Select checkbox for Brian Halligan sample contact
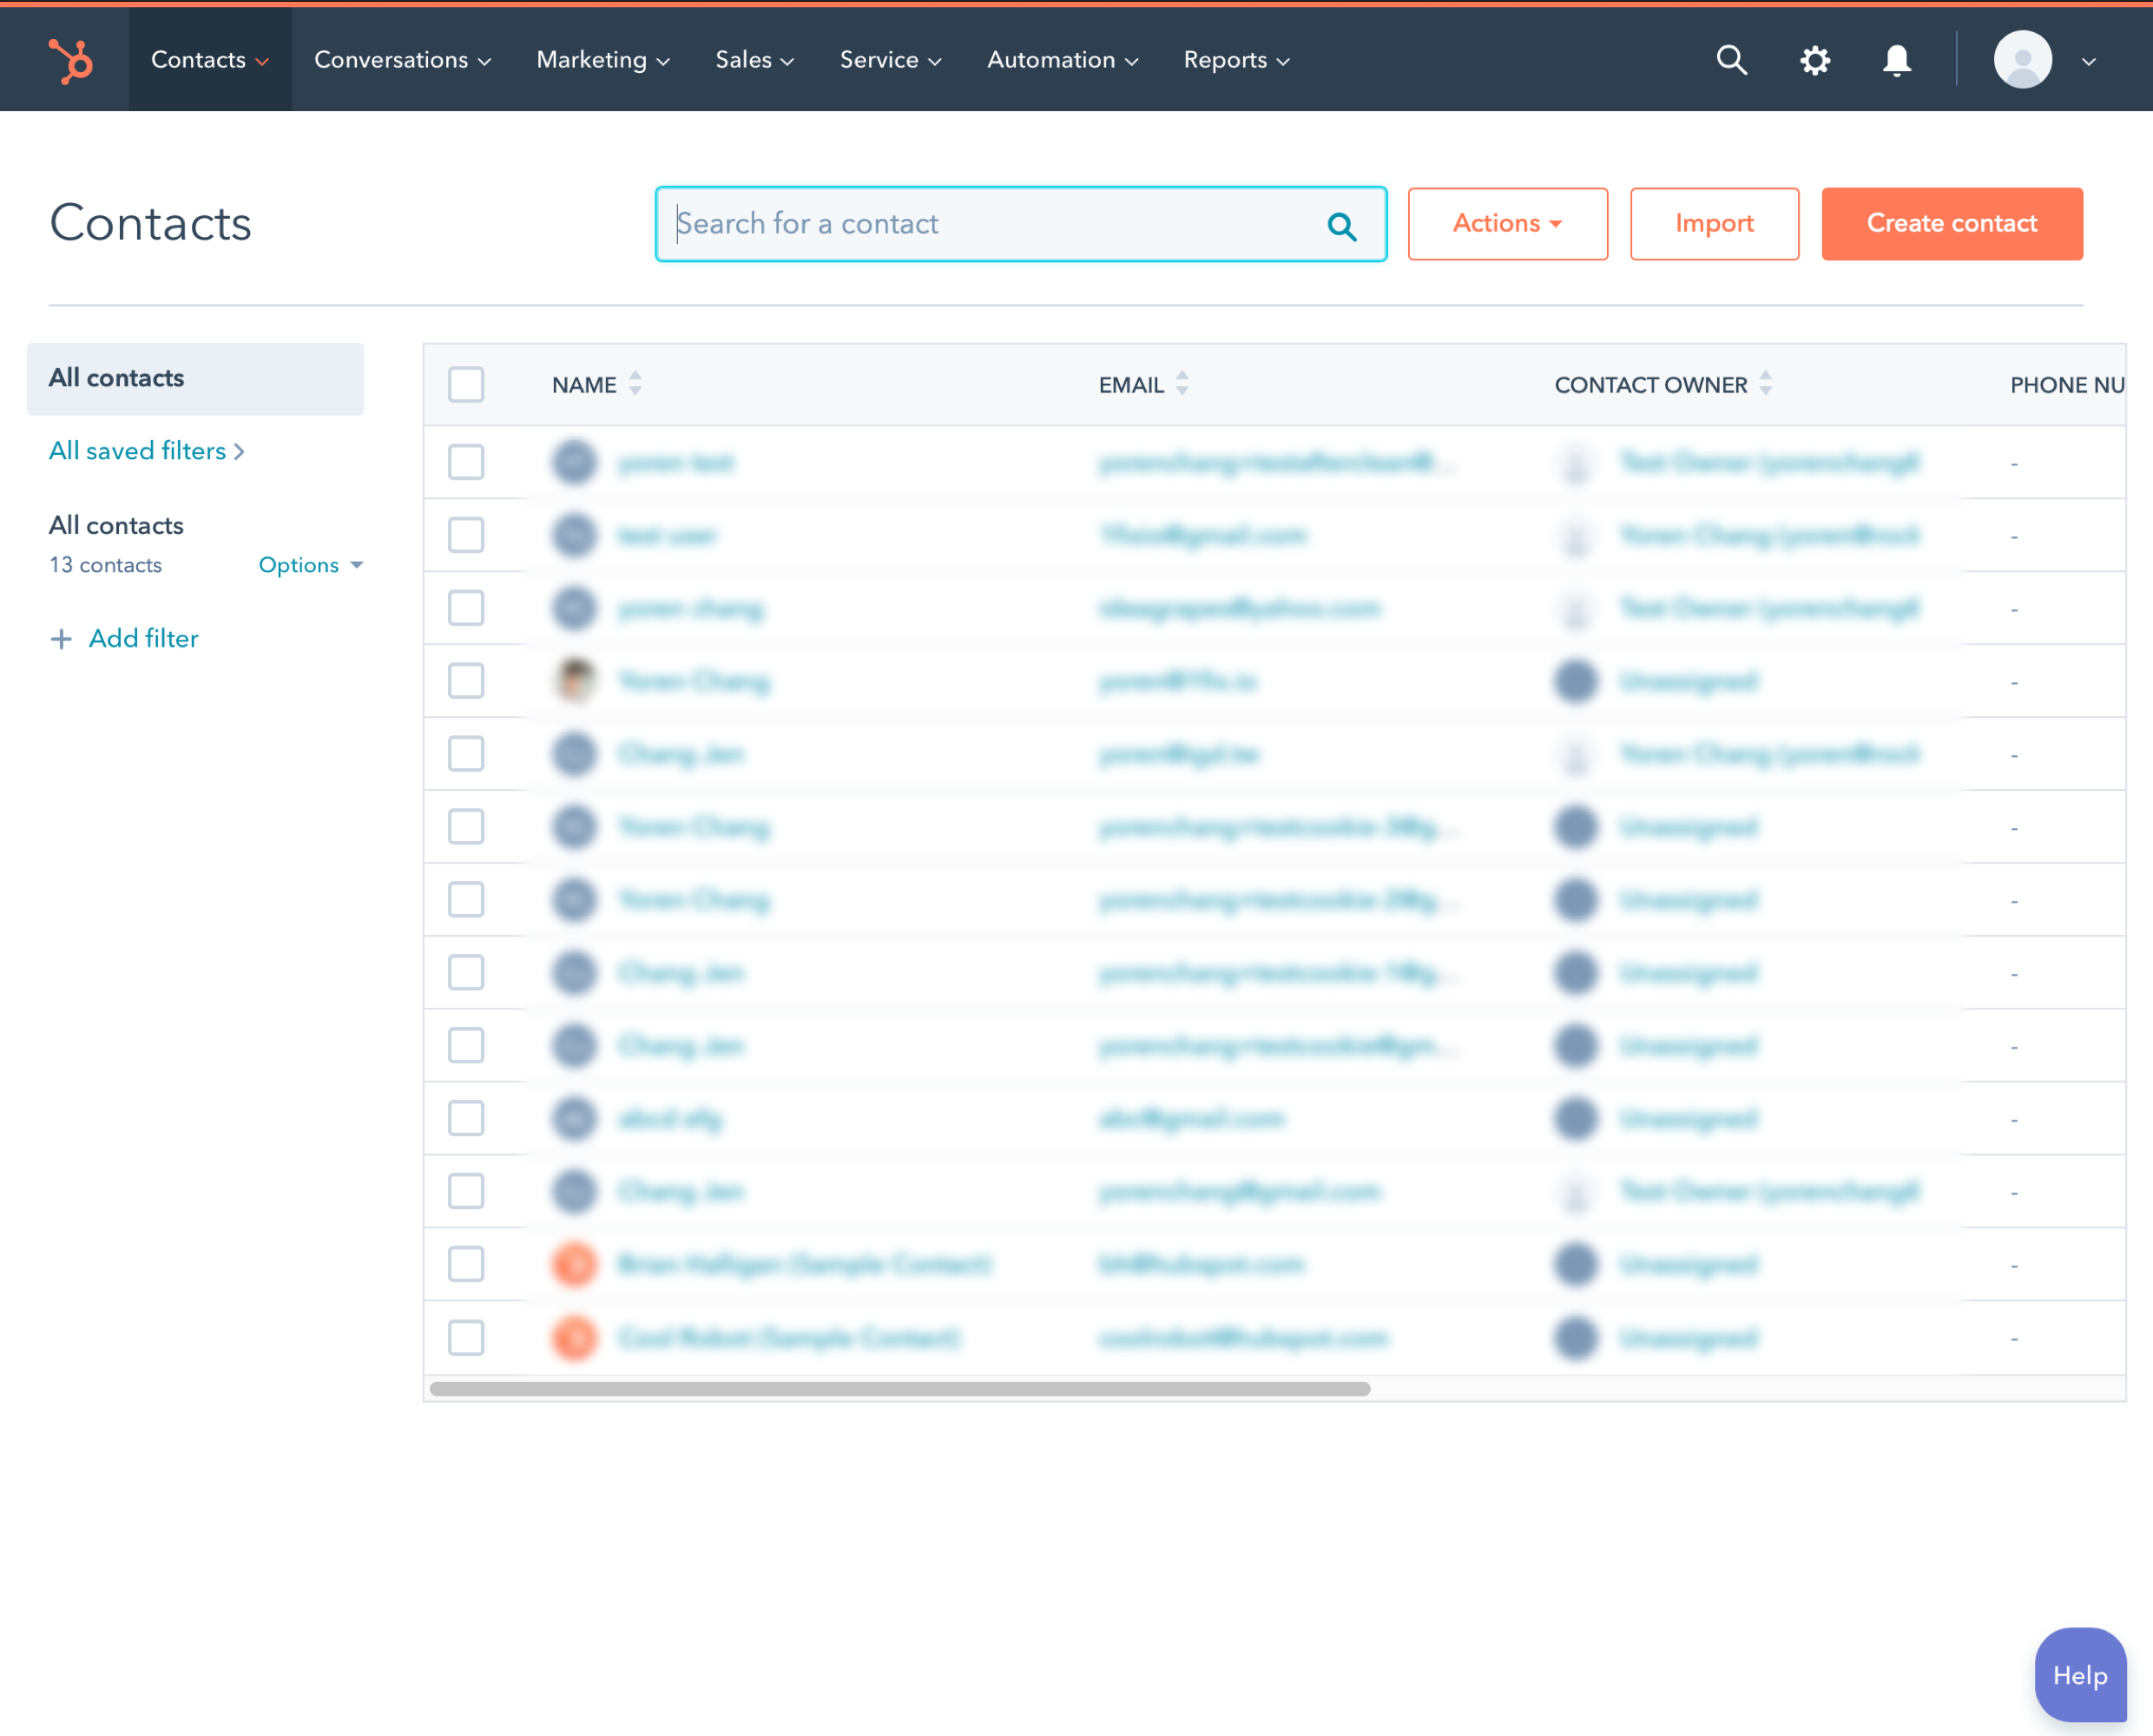The width and height of the screenshot is (2153, 1736). (x=466, y=1264)
